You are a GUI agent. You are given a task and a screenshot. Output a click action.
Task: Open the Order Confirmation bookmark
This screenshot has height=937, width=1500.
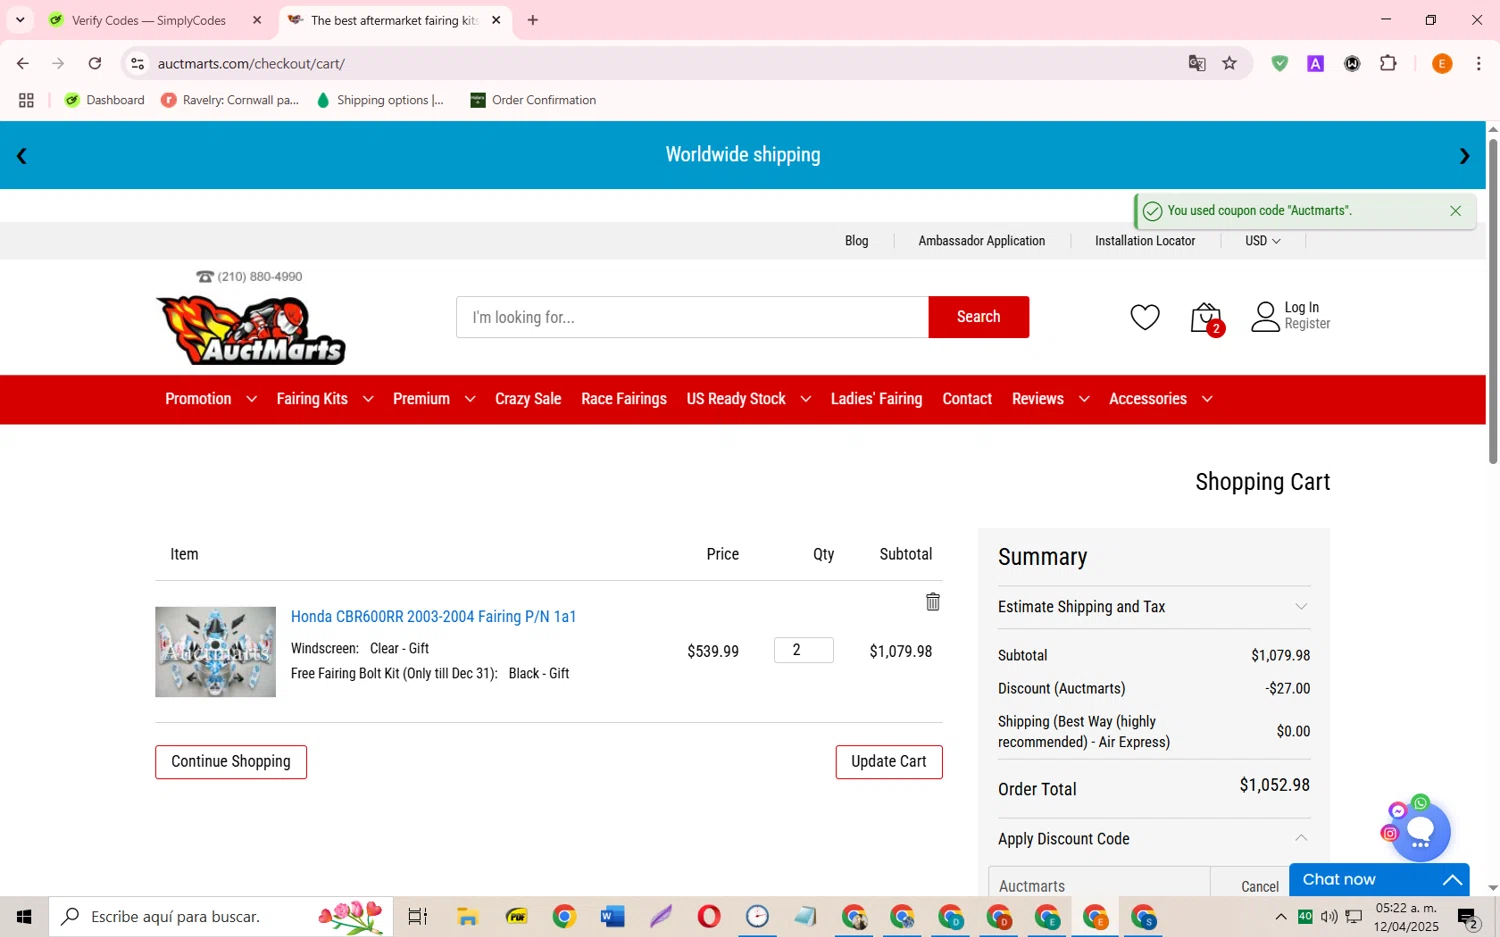pos(533,100)
